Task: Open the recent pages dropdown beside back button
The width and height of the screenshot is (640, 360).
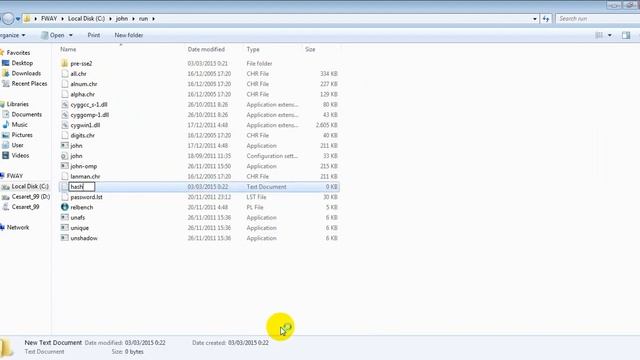Action: pyautogui.click(x=18, y=19)
